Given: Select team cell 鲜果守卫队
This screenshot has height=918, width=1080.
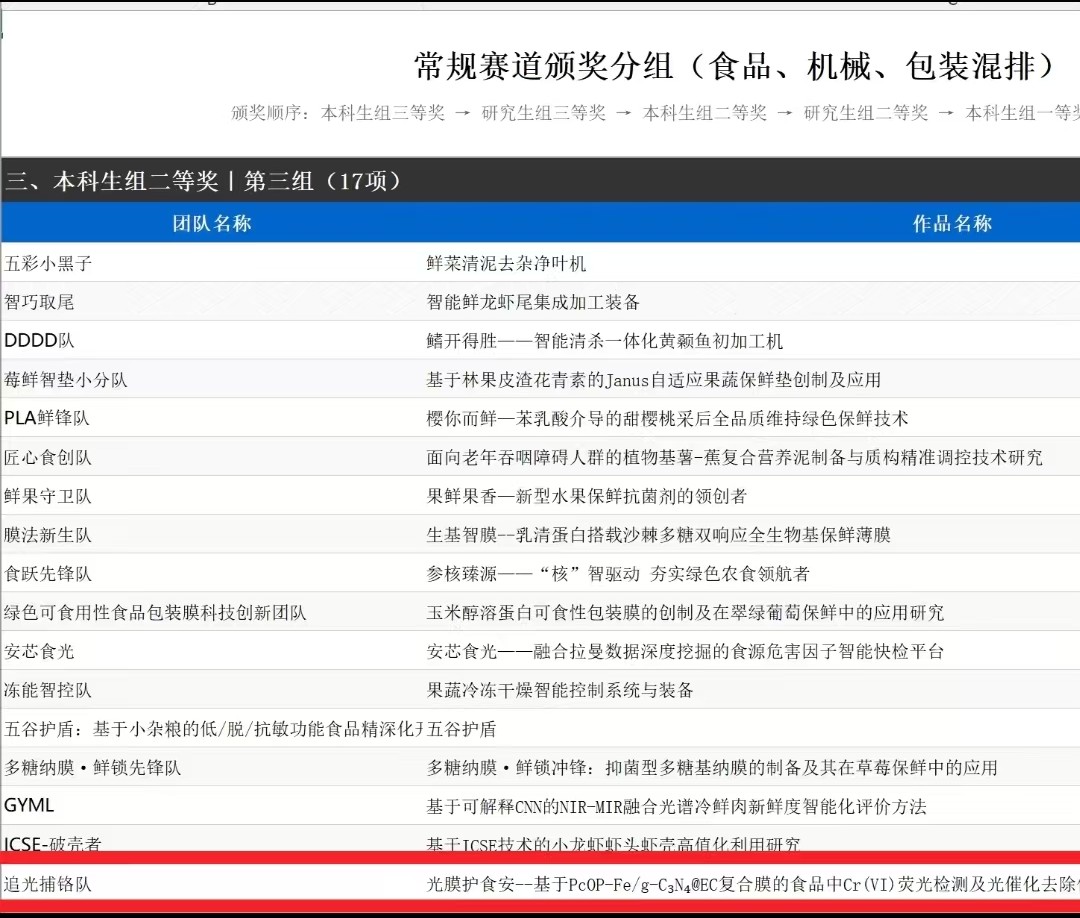Looking at the screenshot, I should pyautogui.click(x=48, y=496).
